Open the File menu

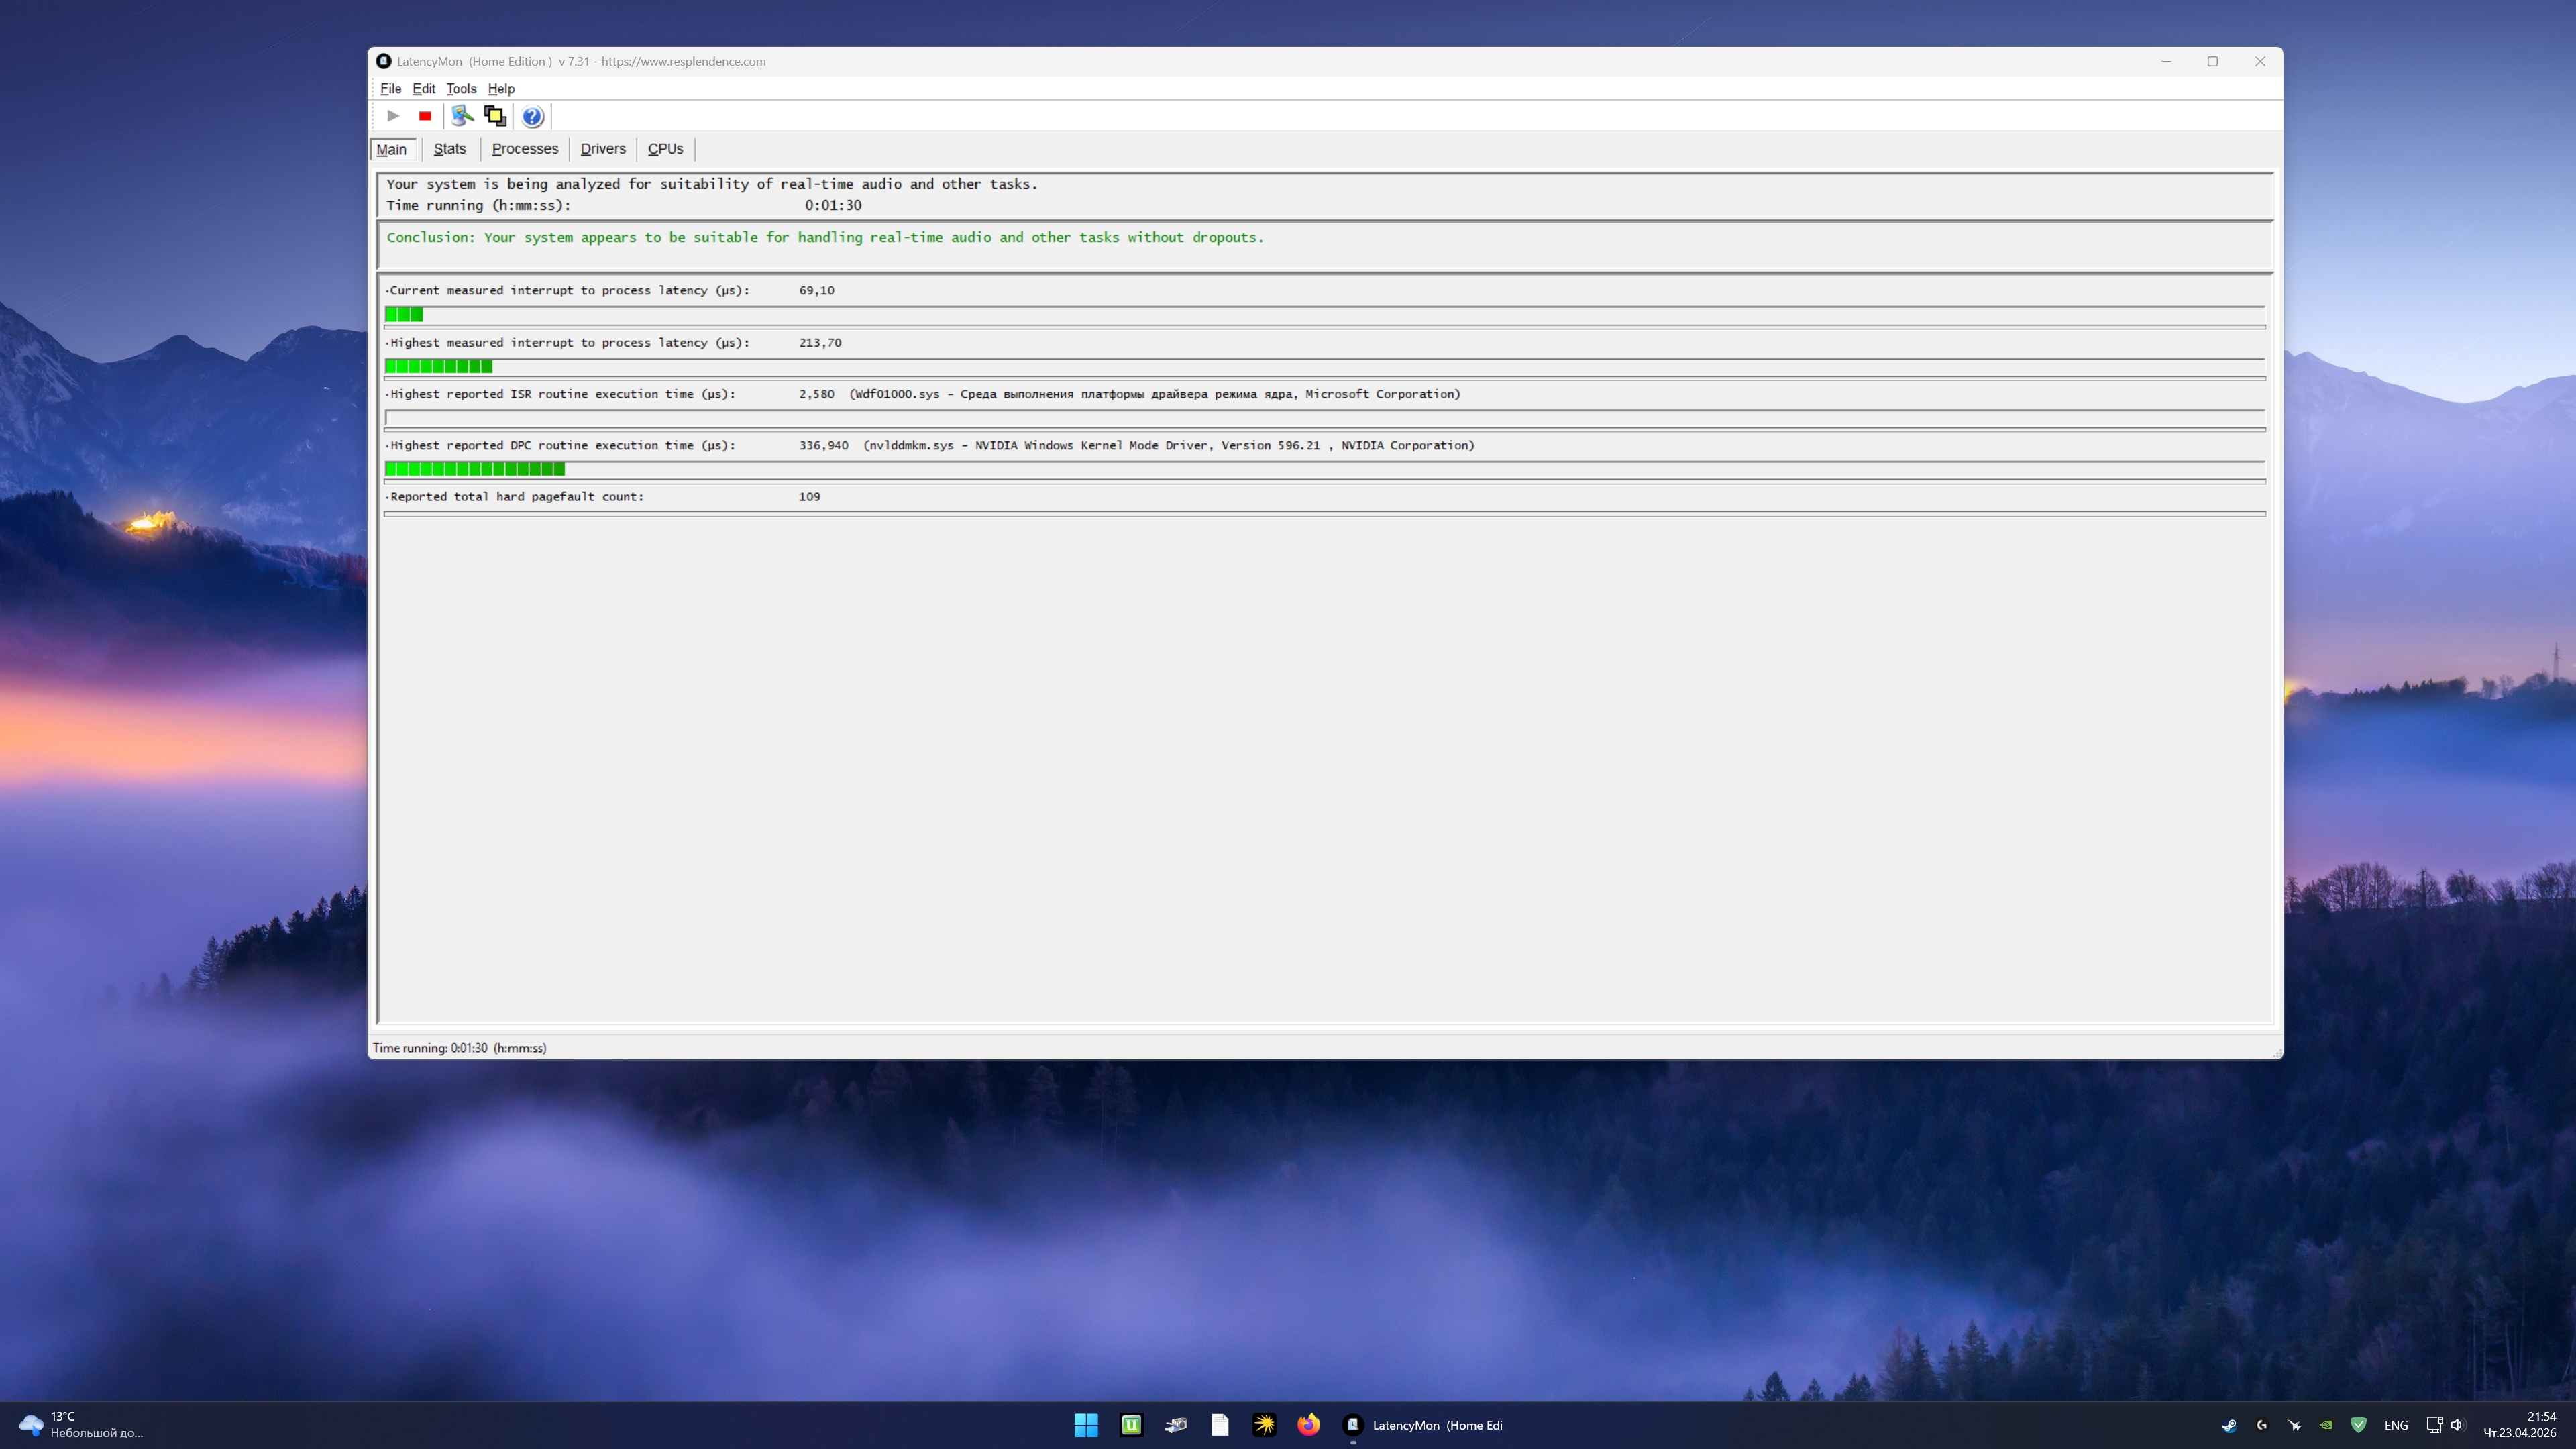point(390,89)
